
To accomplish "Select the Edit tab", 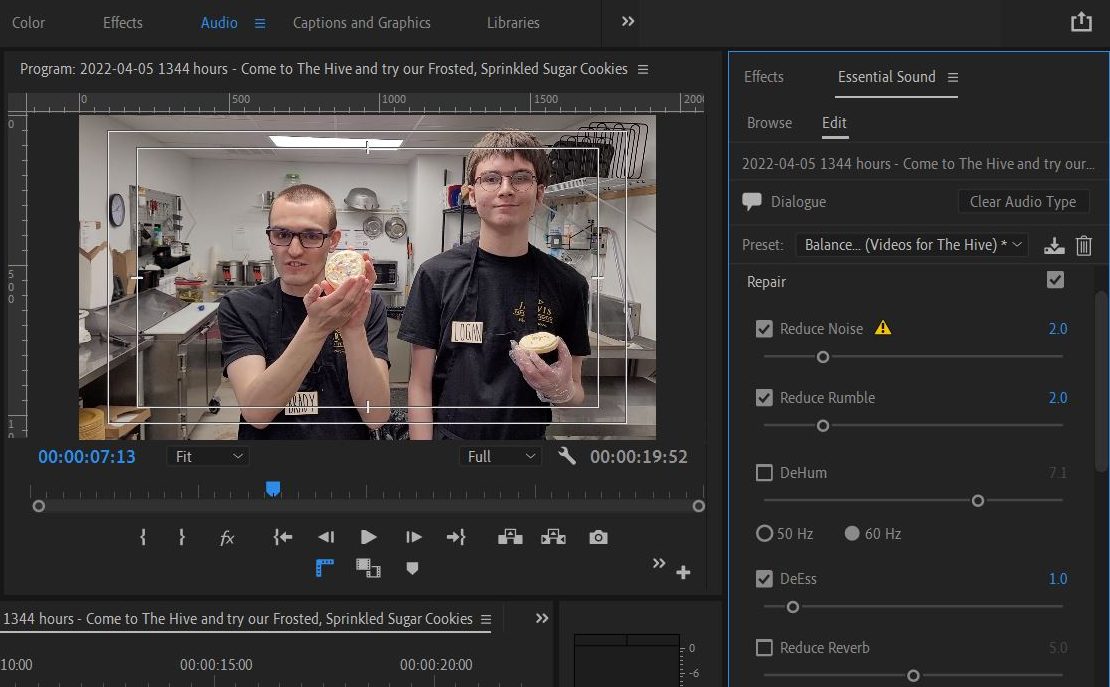I will (834, 123).
